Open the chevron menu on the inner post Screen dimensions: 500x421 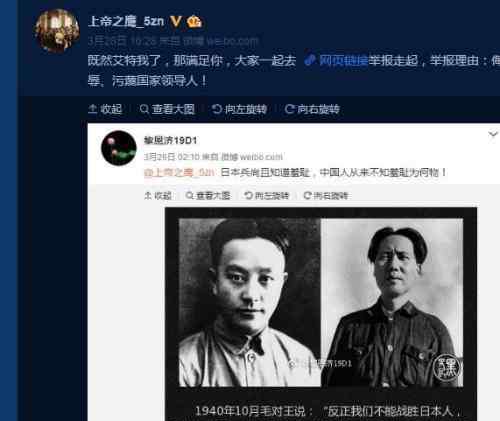tap(493, 134)
